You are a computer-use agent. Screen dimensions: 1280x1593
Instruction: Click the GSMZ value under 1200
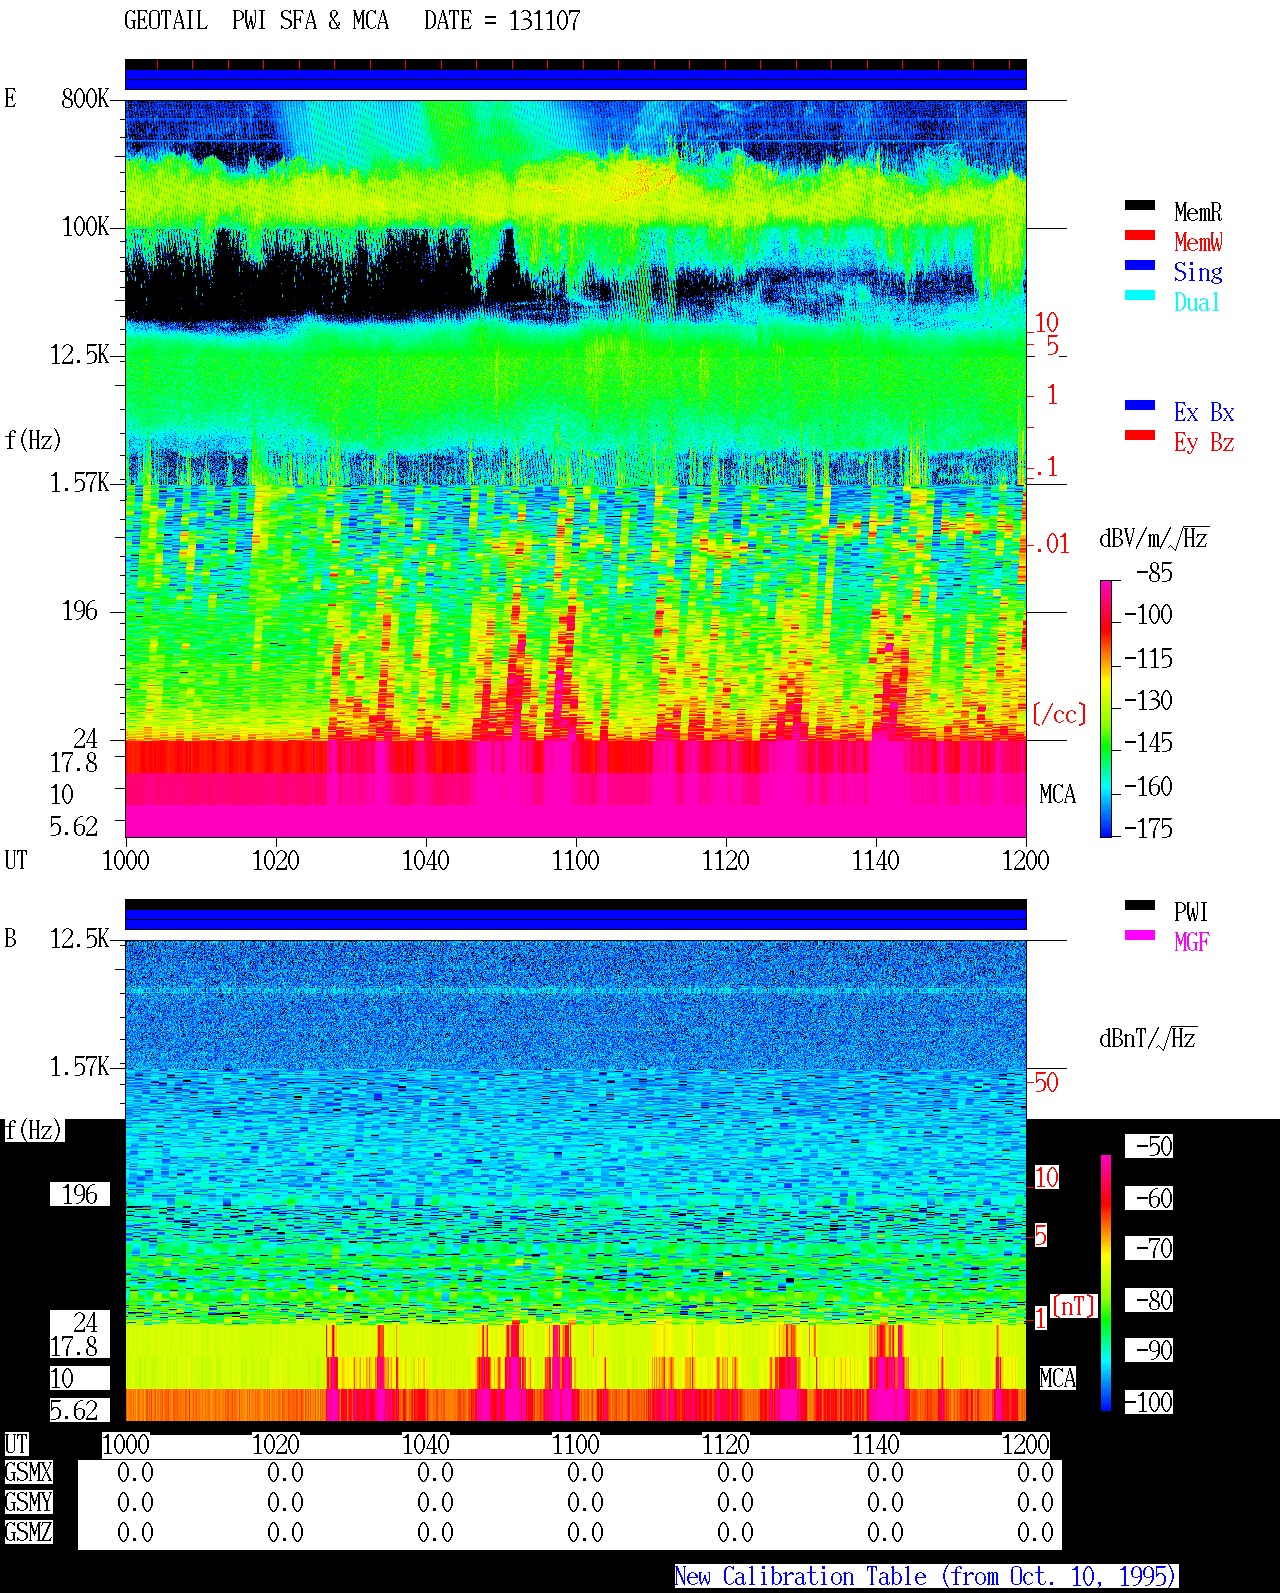(x=1035, y=1533)
